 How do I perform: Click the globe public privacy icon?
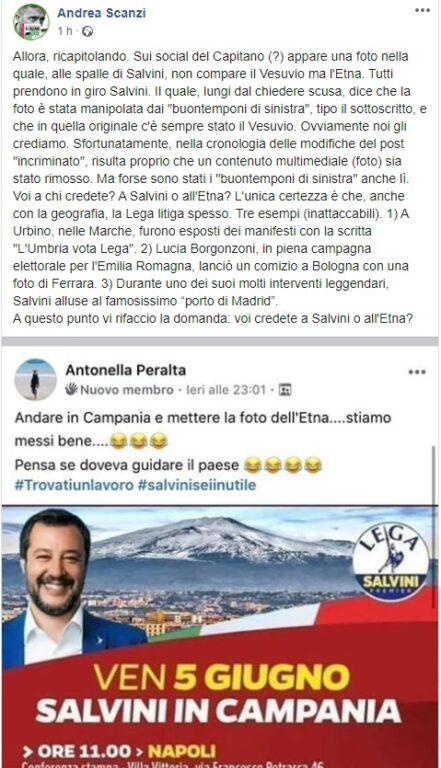pyautogui.click(x=87, y=32)
